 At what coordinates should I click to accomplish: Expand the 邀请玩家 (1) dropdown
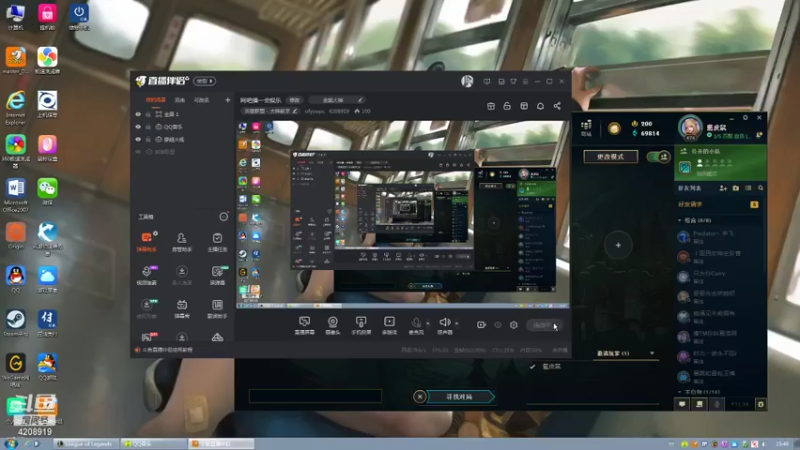pyautogui.click(x=625, y=353)
